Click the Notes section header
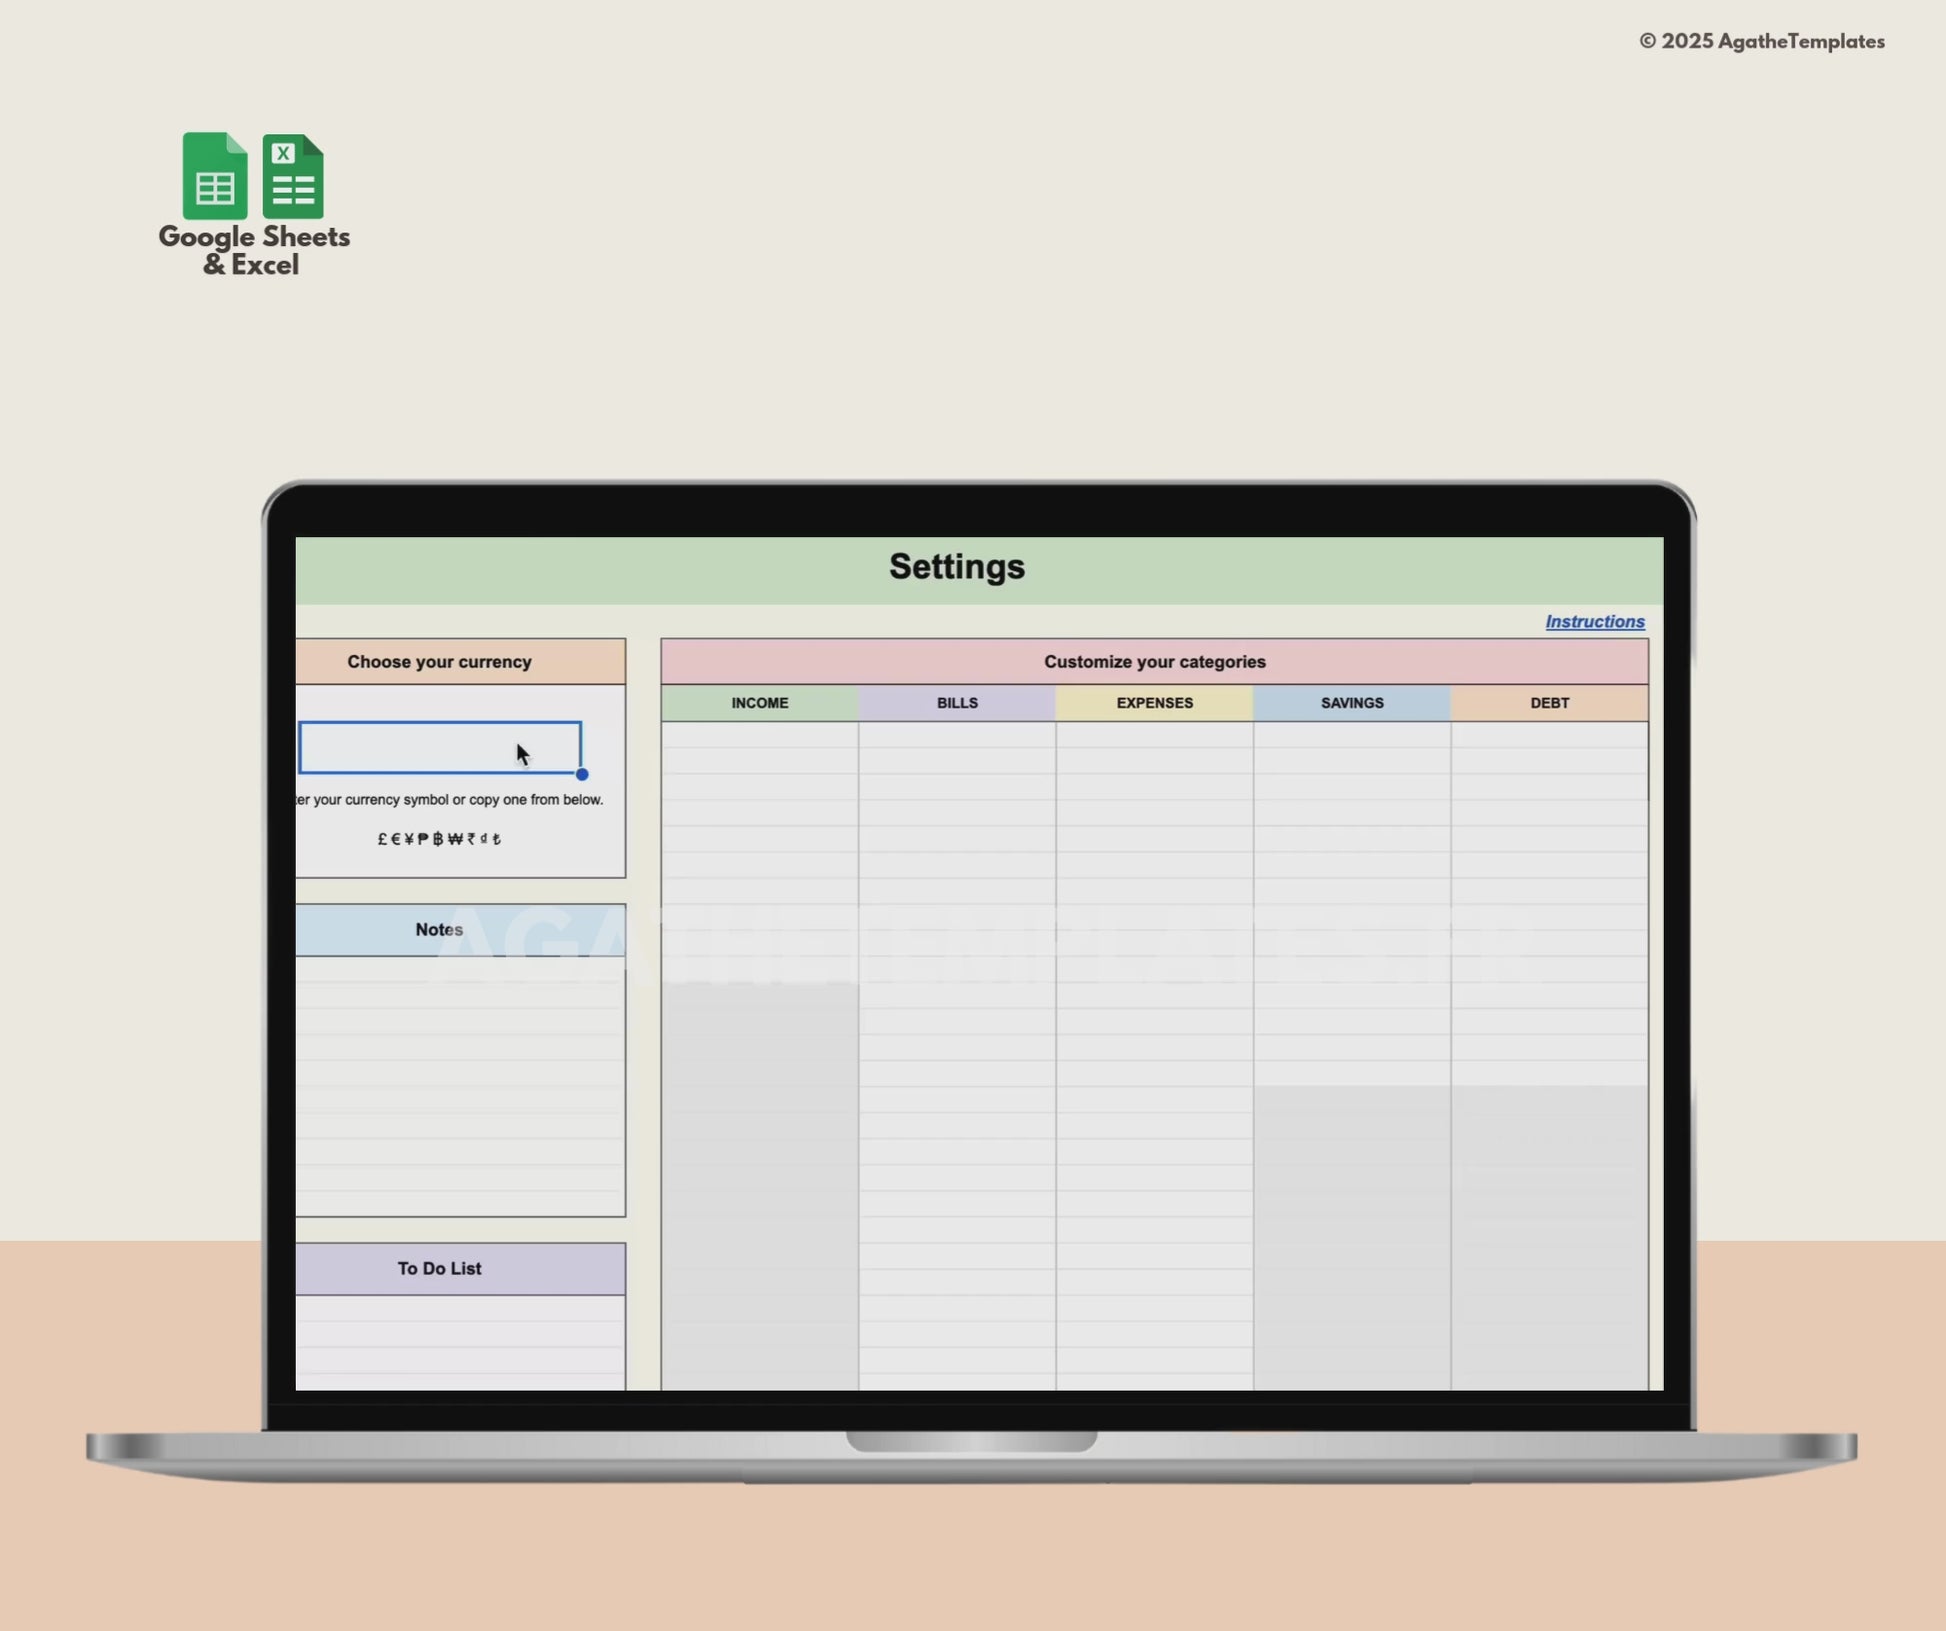The width and height of the screenshot is (1946, 1631). tap(440, 930)
